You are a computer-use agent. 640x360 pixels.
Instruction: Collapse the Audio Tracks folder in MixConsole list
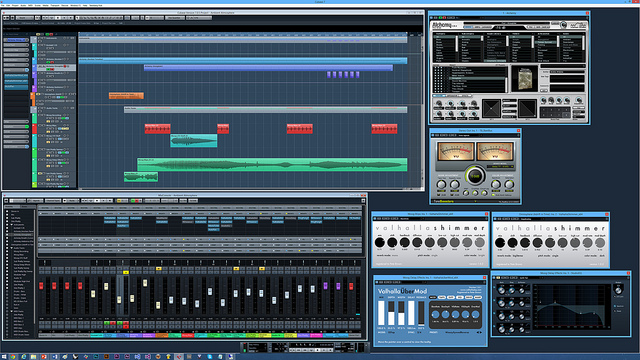tap(11, 248)
